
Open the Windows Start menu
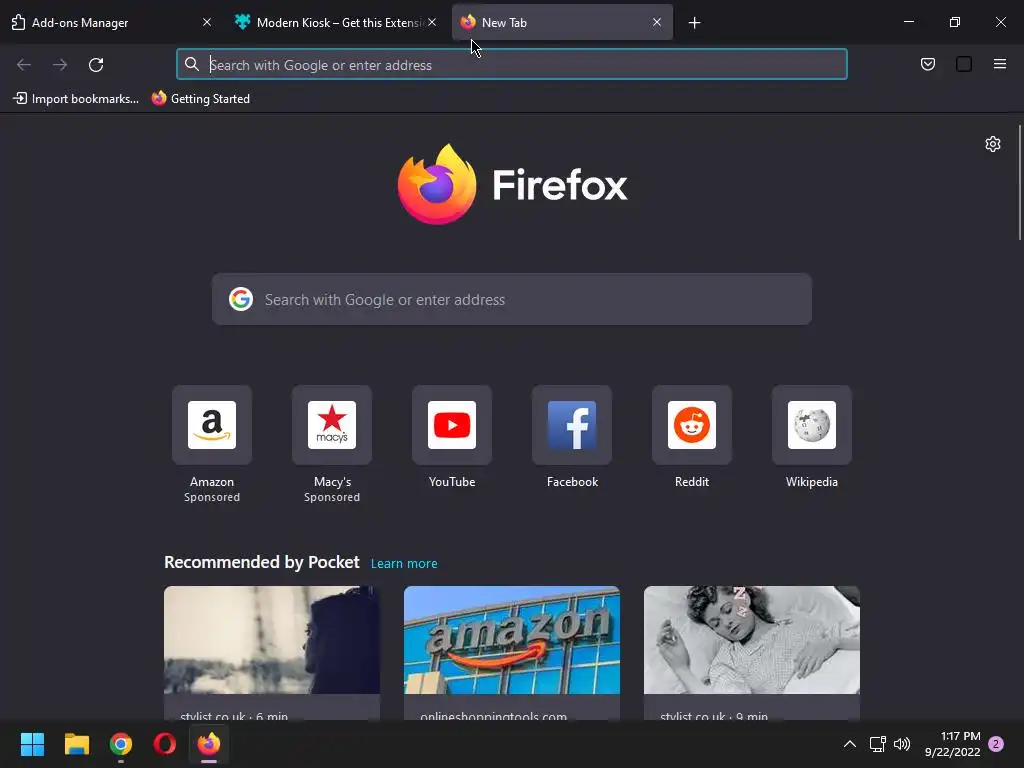32,744
